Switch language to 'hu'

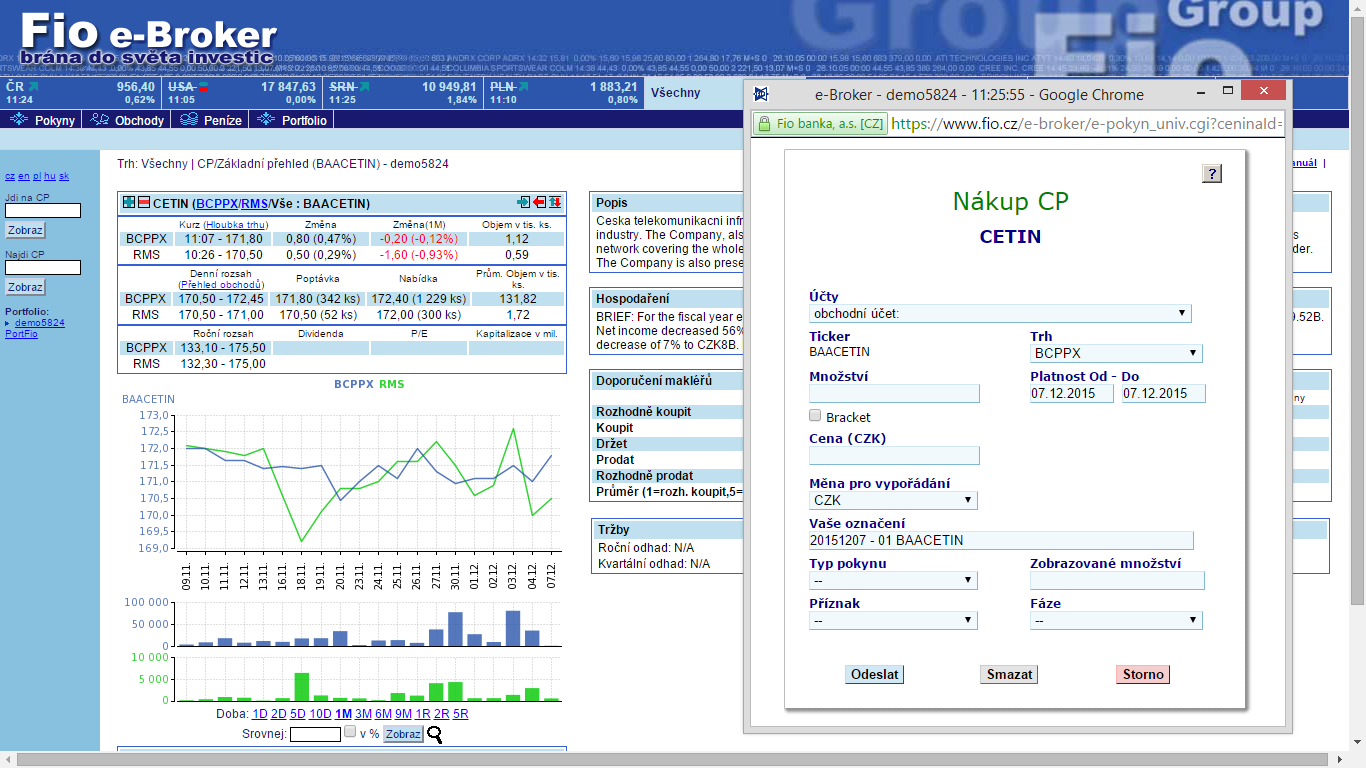50,176
